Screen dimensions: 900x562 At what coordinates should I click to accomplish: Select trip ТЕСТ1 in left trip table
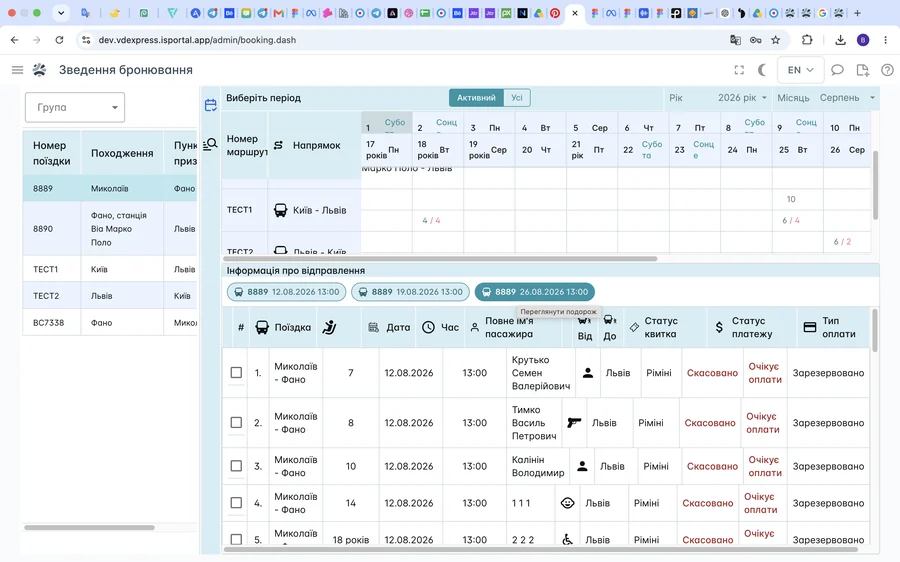coord(110,269)
